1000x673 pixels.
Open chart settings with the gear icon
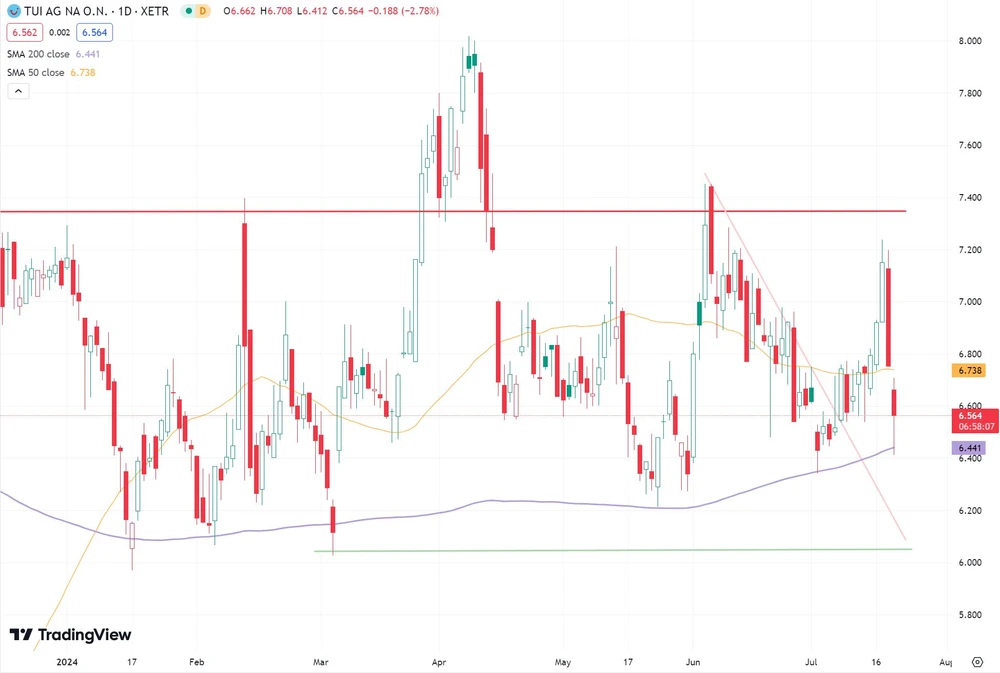(x=977, y=662)
